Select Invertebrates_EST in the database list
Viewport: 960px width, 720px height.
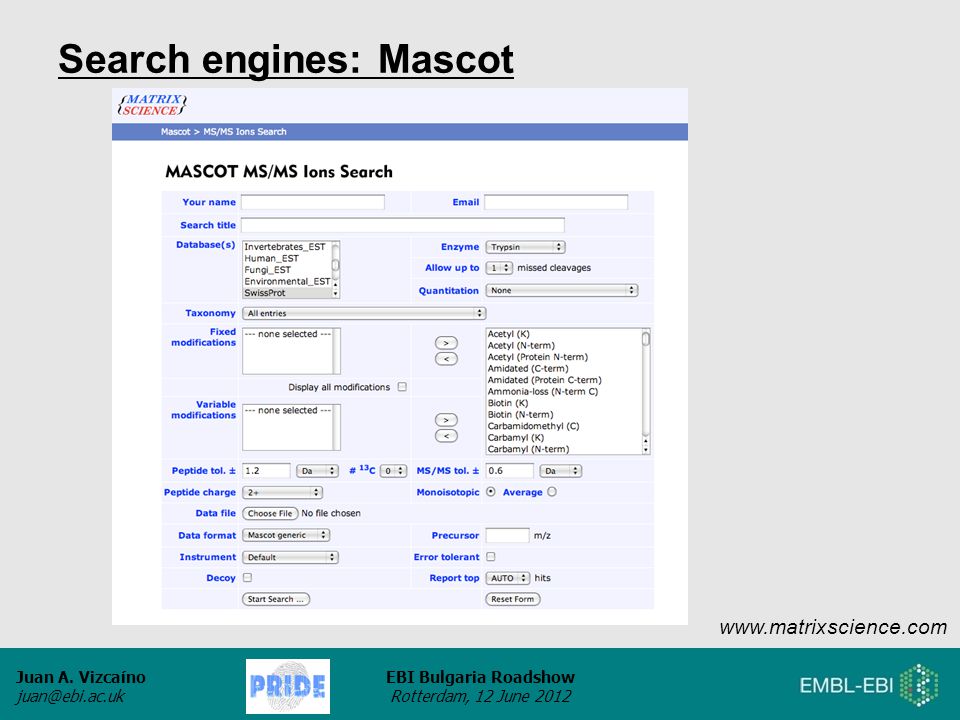286,247
